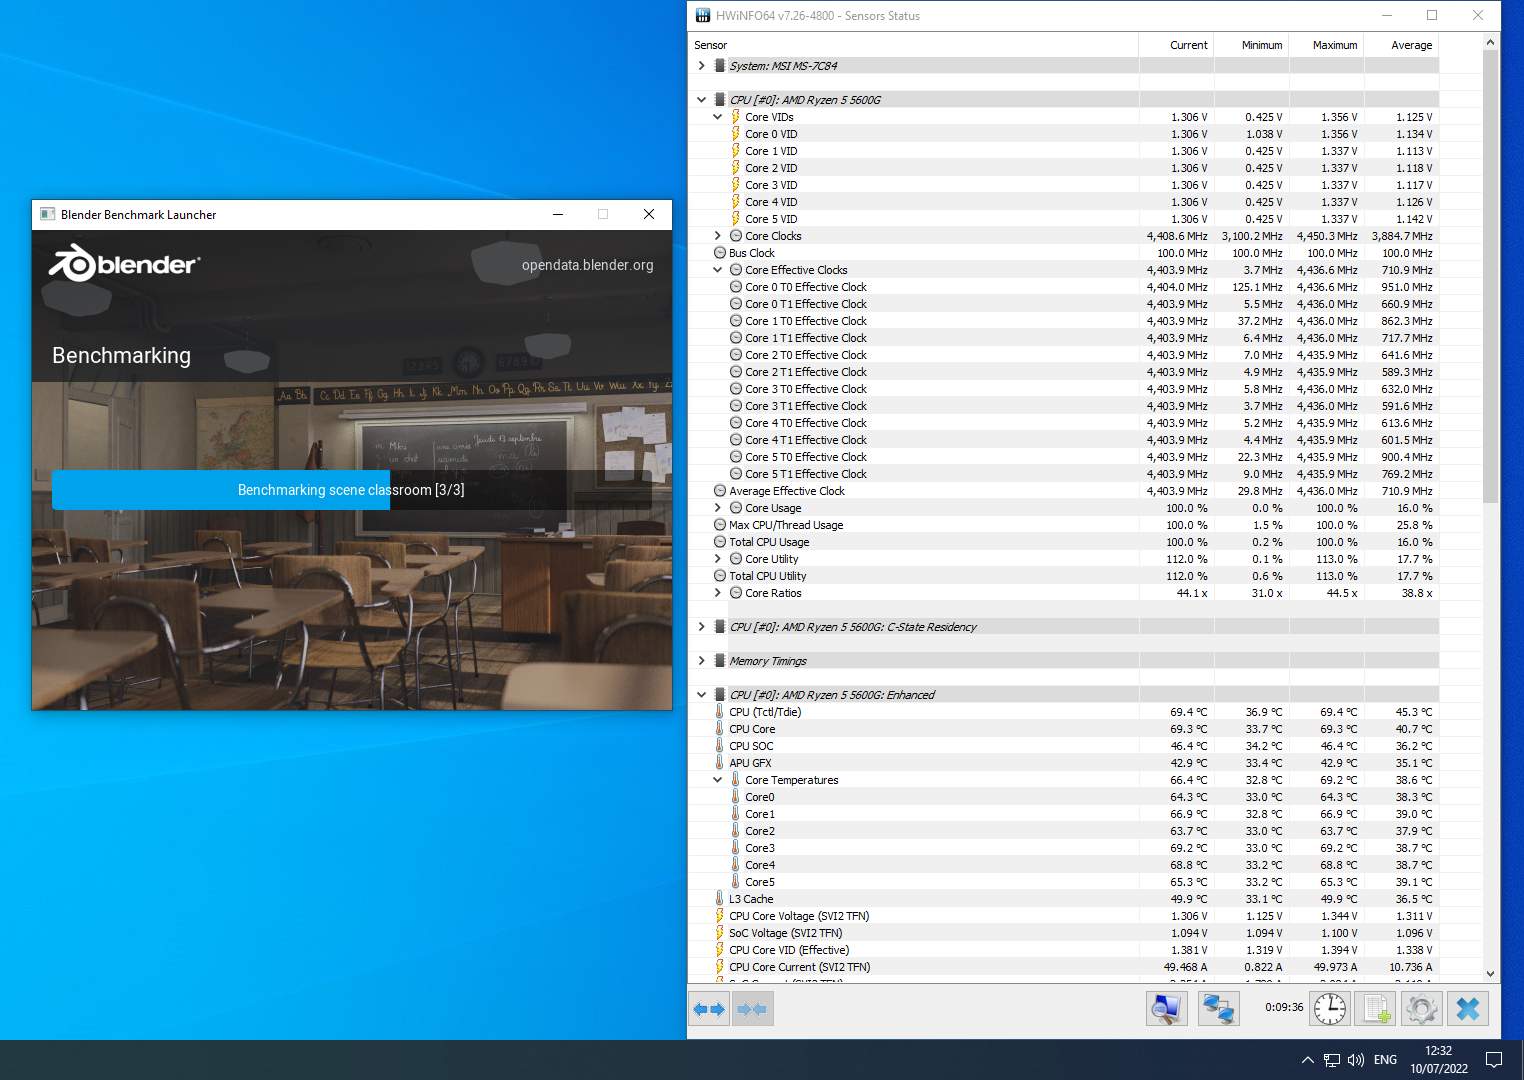Open remote sensor monitoring network computers icon

[1218, 1009]
